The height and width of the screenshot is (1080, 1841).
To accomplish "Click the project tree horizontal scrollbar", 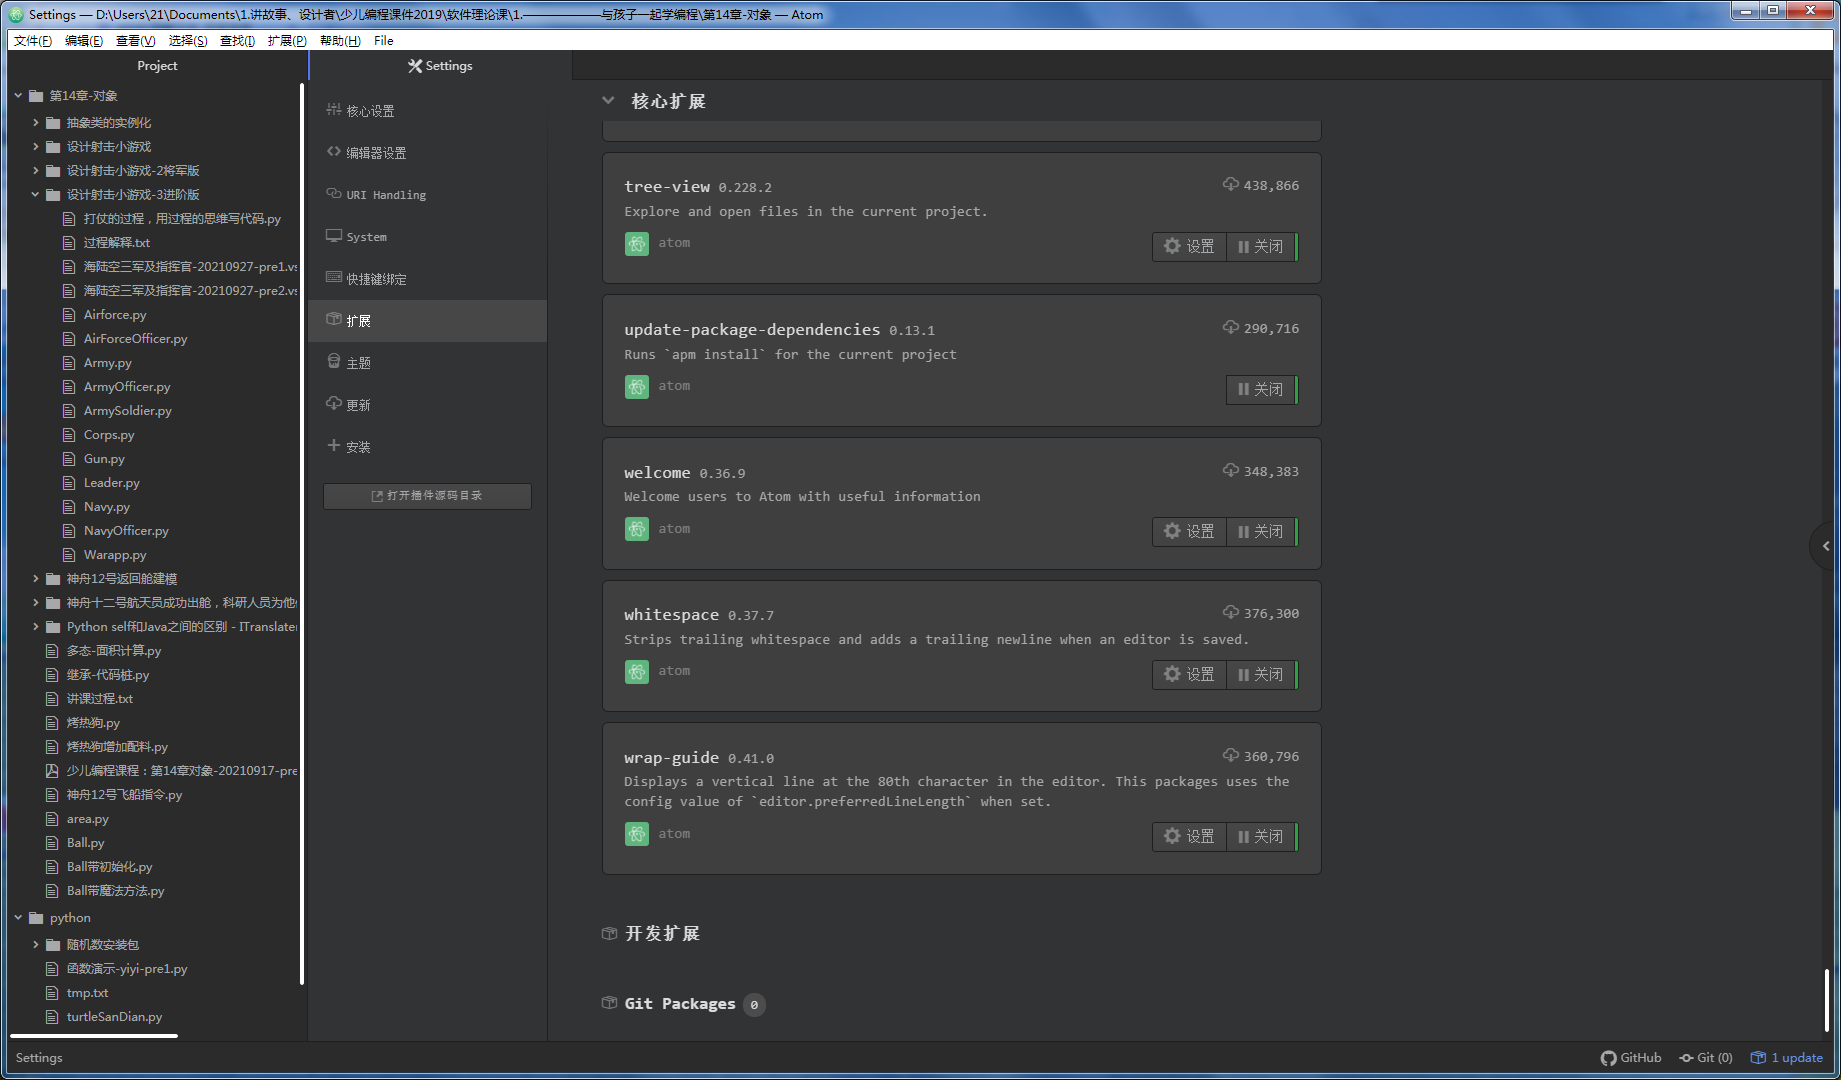I will pyautogui.click(x=94, y=1036).
